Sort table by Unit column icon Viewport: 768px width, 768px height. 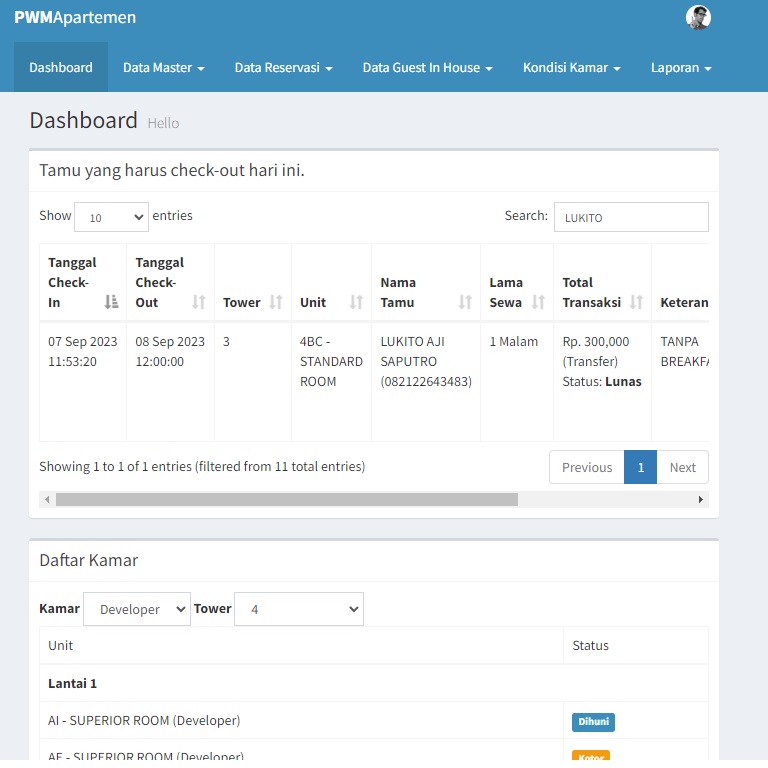coord(356,302)
